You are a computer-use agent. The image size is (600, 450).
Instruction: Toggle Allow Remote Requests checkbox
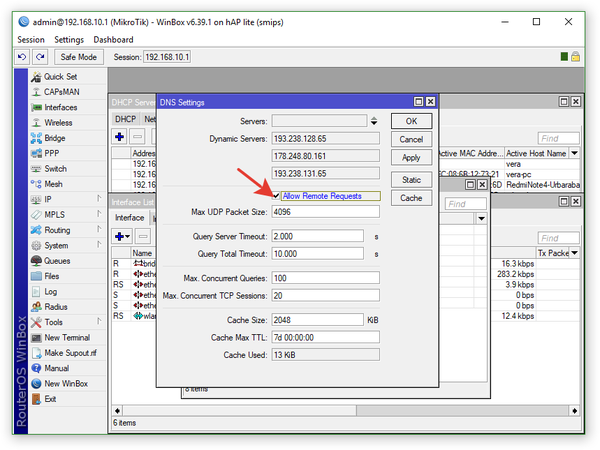277,196
